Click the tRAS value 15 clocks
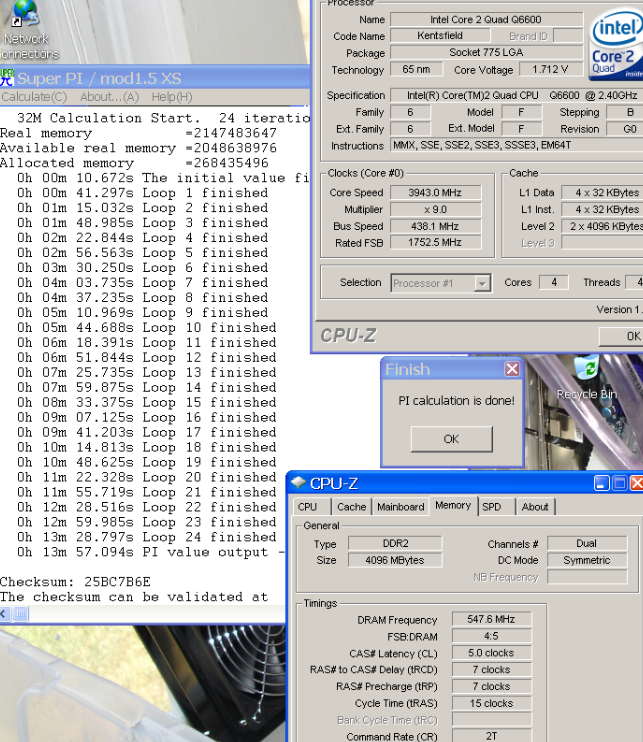 tap(491, 703)
